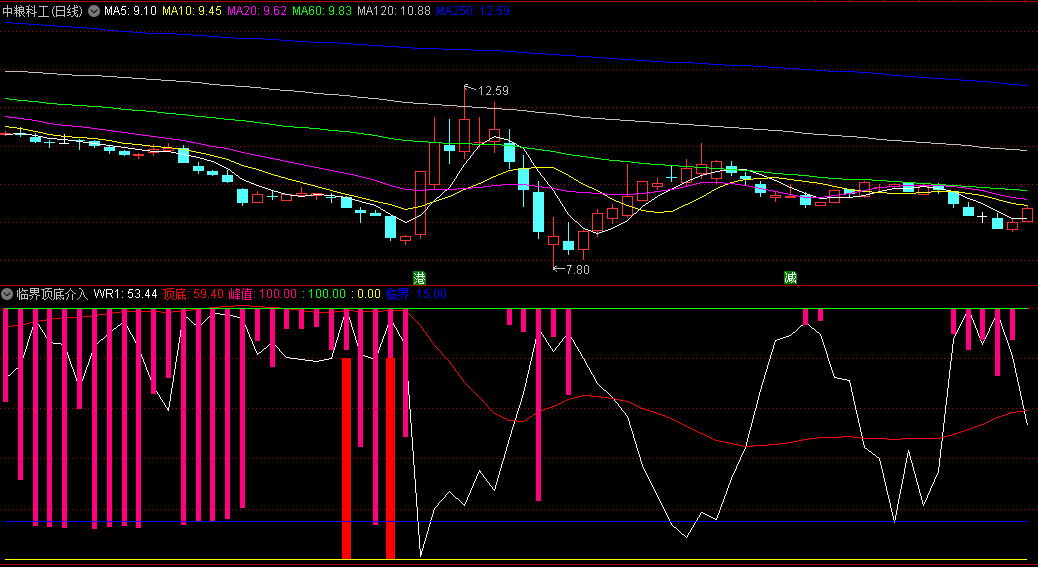1038x567 pixels.
Task: Open the dropdown next to 中粮科工(日线)
Action: pos(95,11)
